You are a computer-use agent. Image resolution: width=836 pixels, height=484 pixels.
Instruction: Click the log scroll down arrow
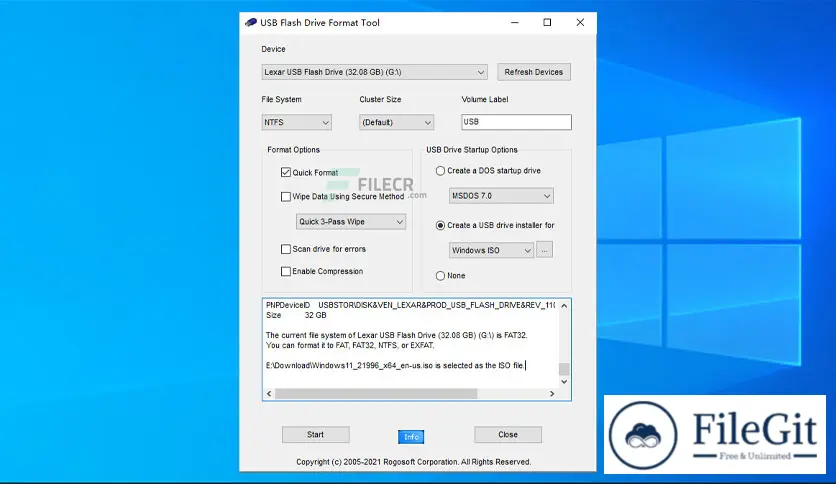pyautogui.click(x=564, y=382)
